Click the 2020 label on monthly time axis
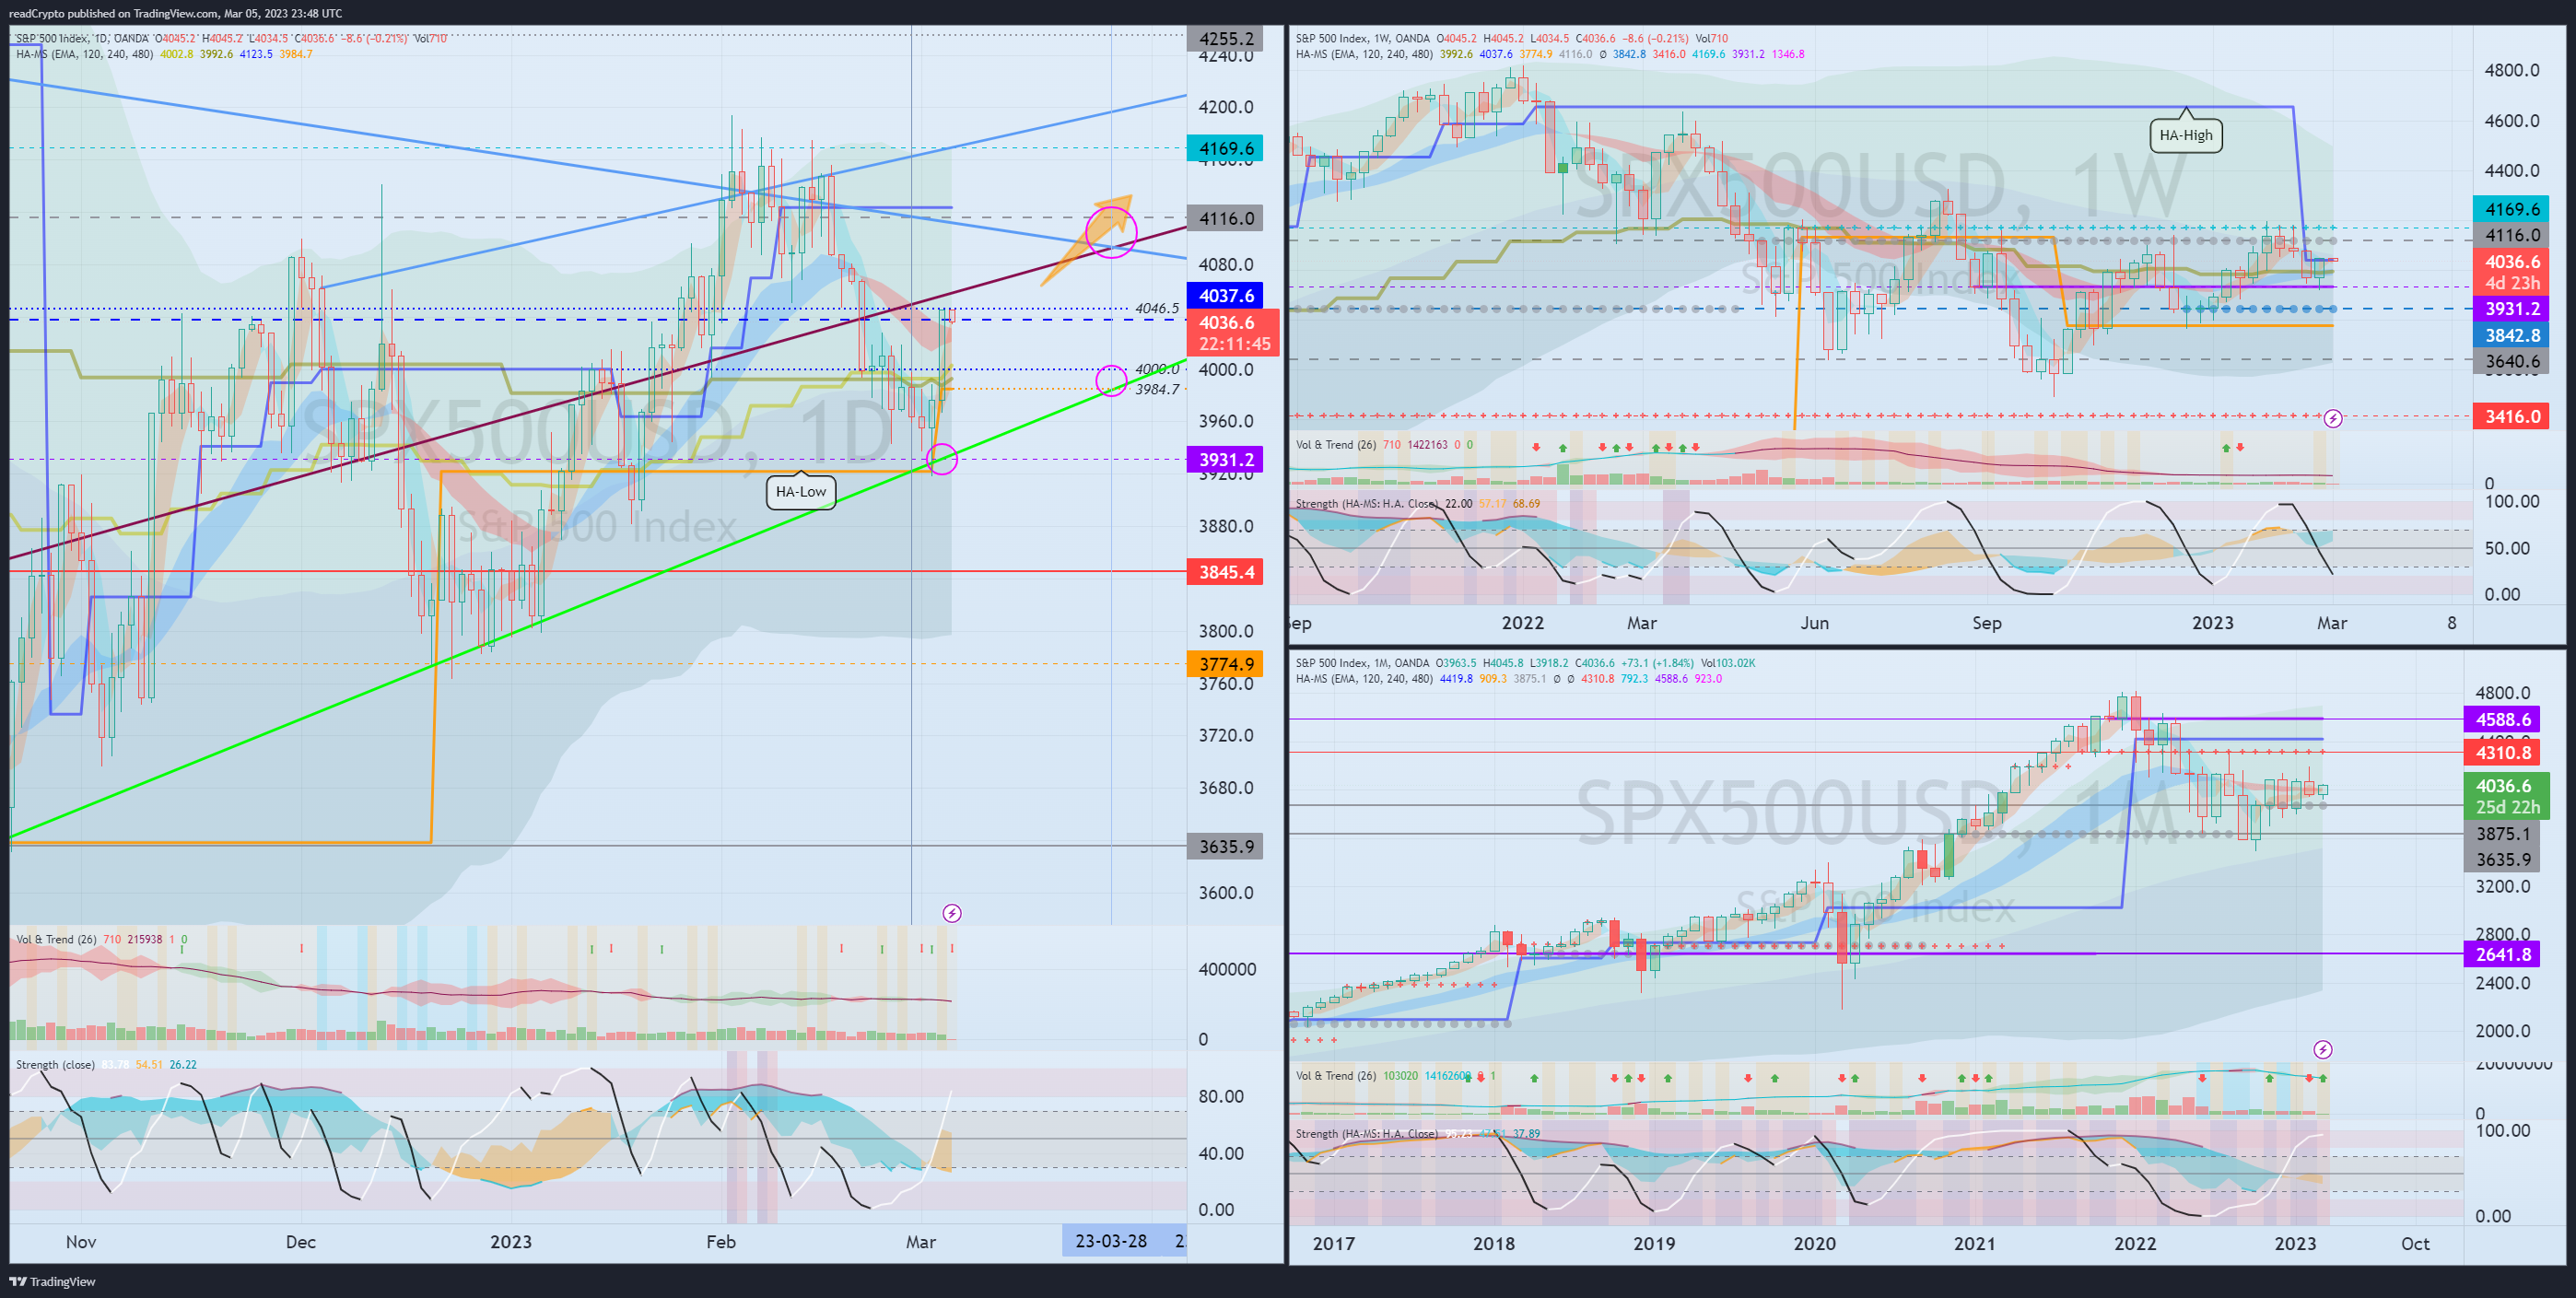 coord(1814,1243)
